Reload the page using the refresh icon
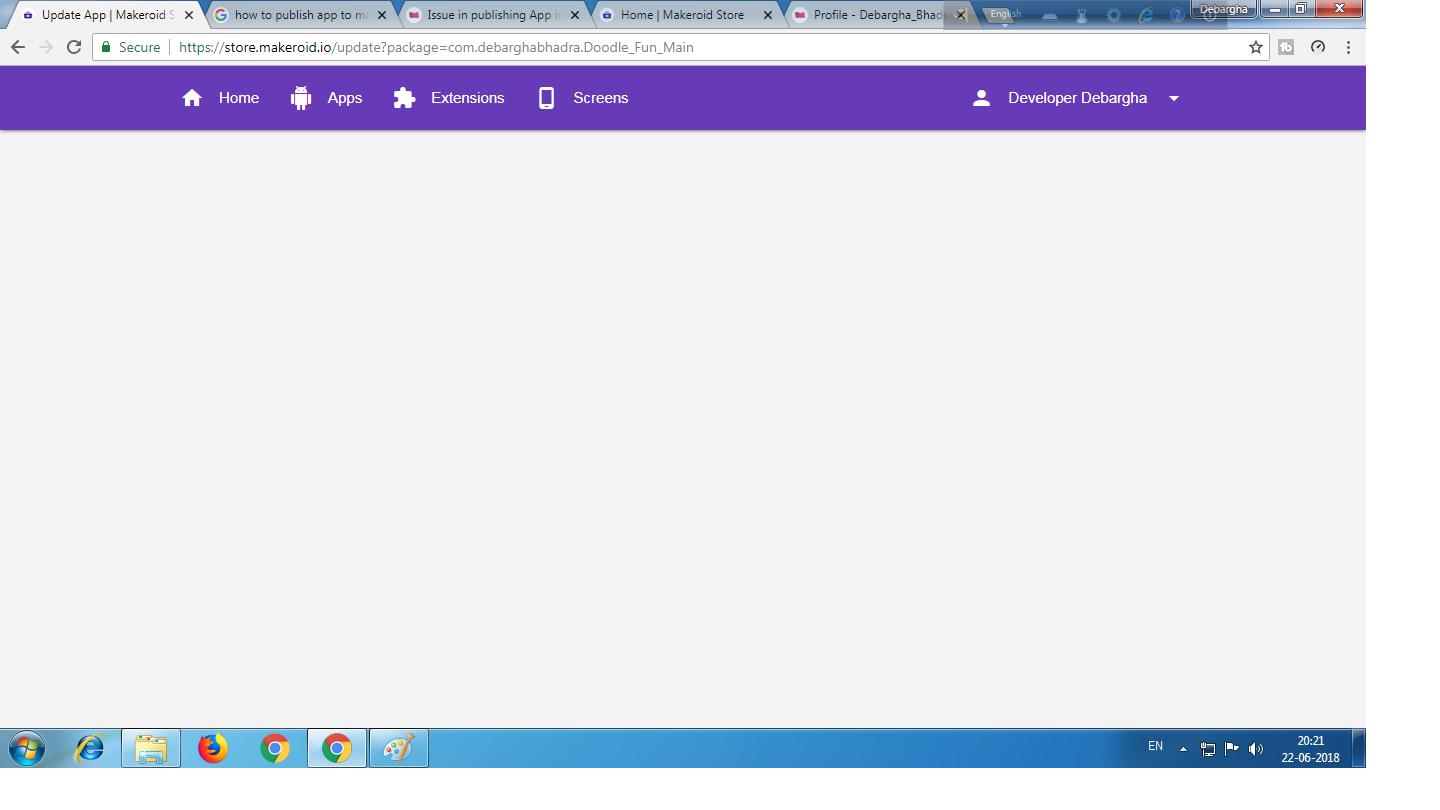The image size is (1440, 810). click(74, 47)
